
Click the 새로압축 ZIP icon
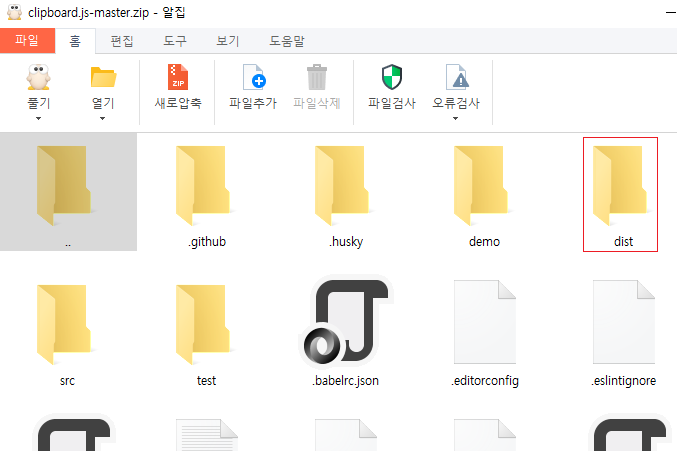[x=178, y=77]
